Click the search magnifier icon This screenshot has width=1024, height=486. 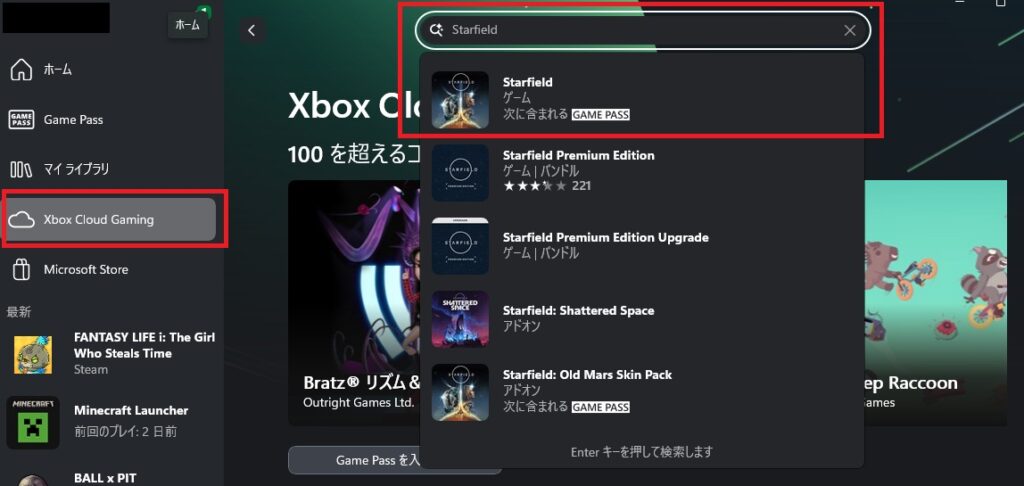[436, 30]
